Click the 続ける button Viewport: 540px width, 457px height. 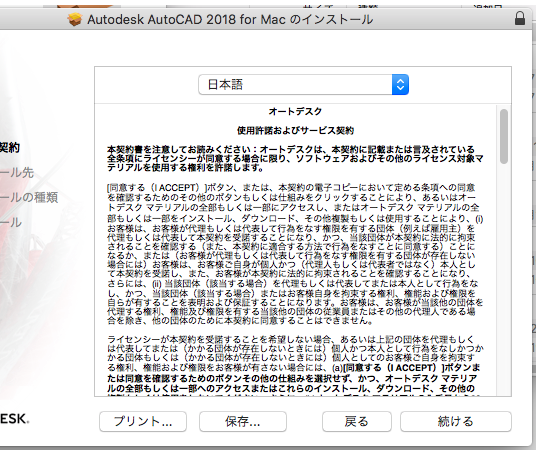click(x=456, y=421)
